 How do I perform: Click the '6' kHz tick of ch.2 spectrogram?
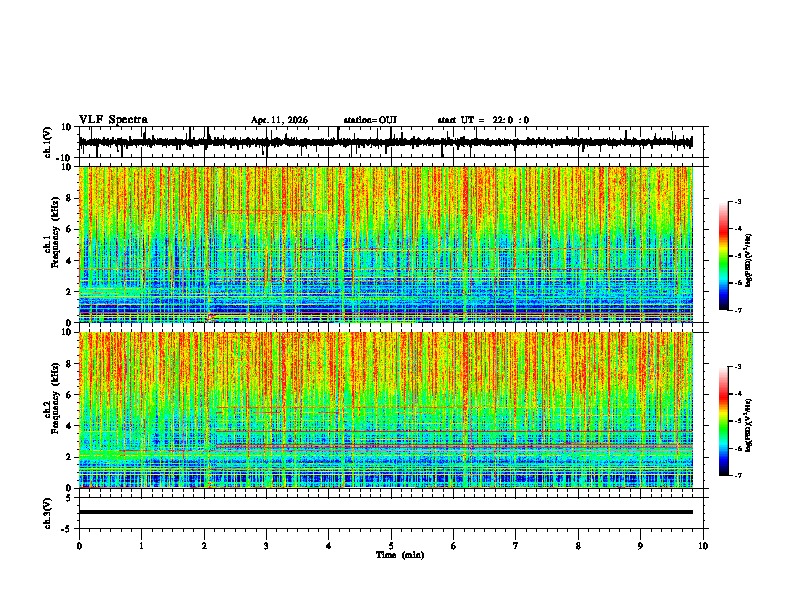tap(70, 395)
